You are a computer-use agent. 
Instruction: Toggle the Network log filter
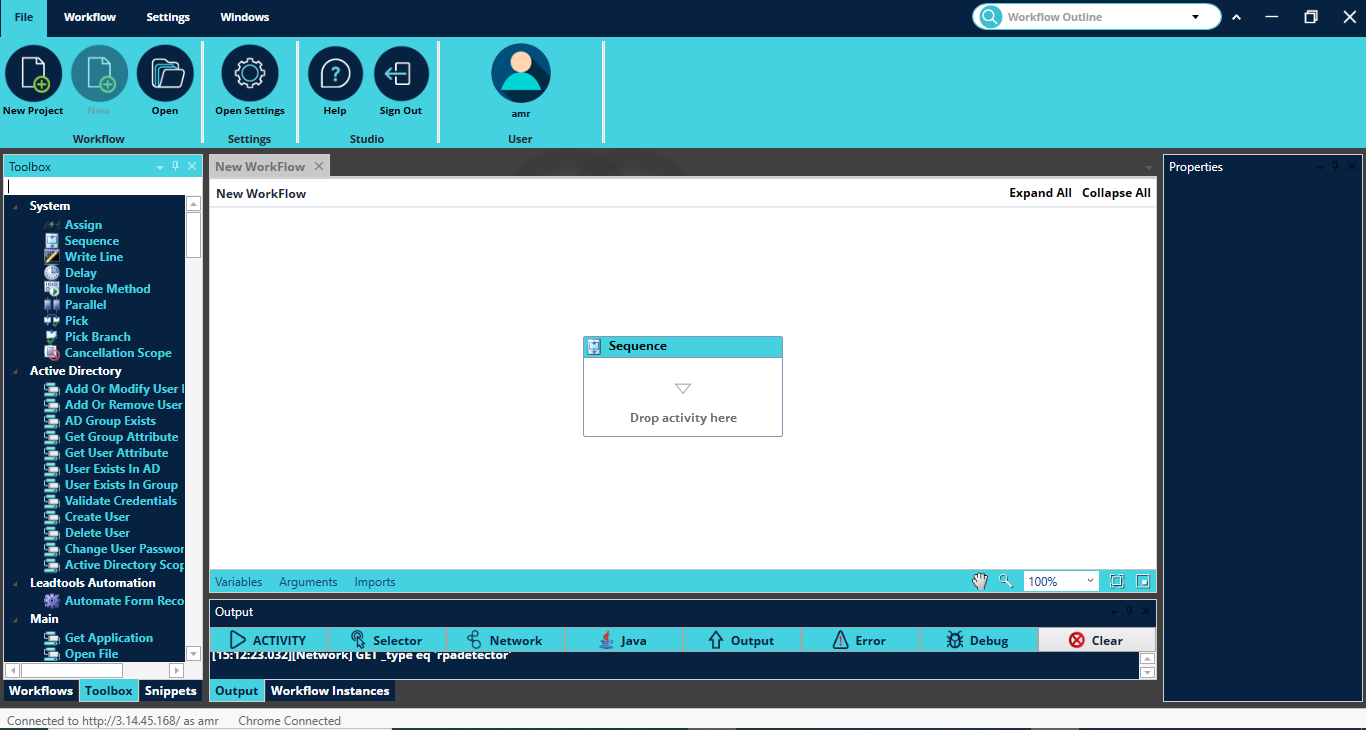click(x=504, y=640)
